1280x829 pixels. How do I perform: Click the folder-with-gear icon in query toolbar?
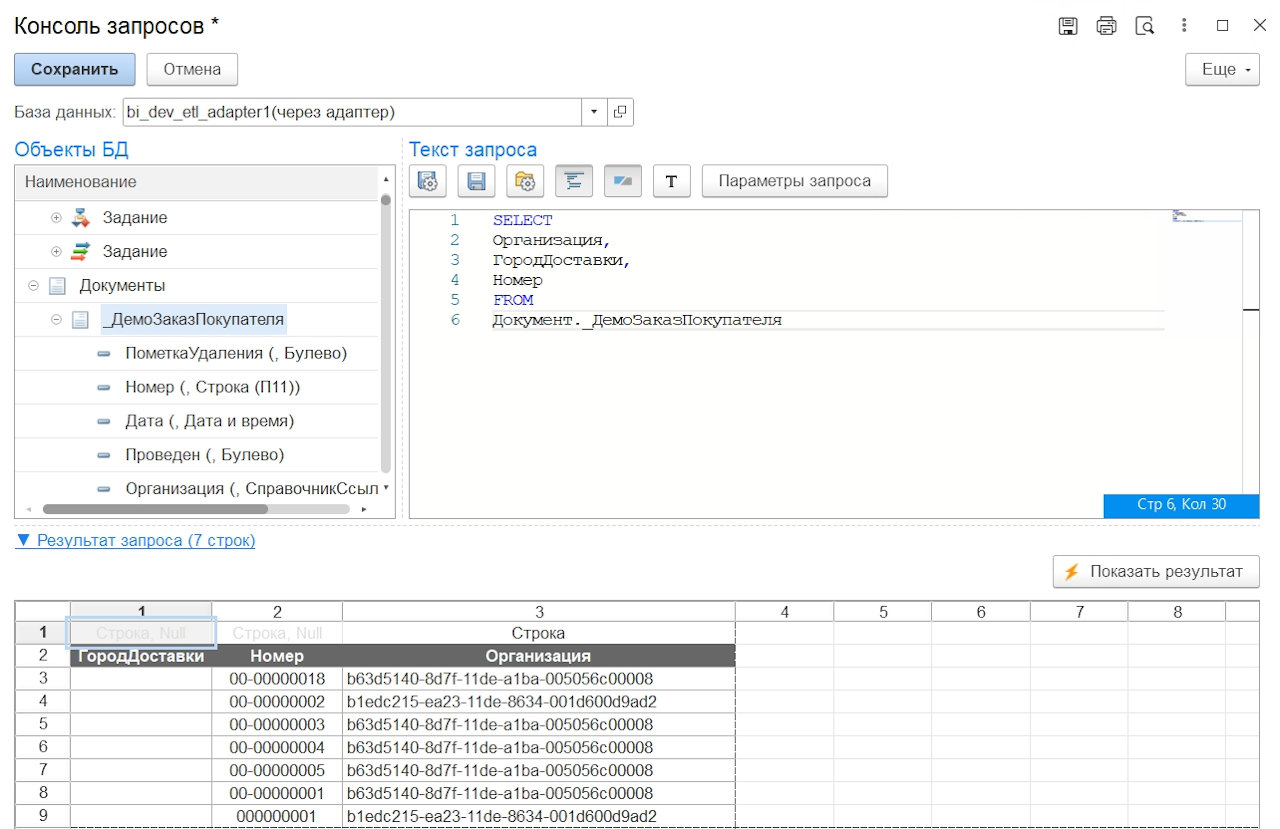[525, 181]
